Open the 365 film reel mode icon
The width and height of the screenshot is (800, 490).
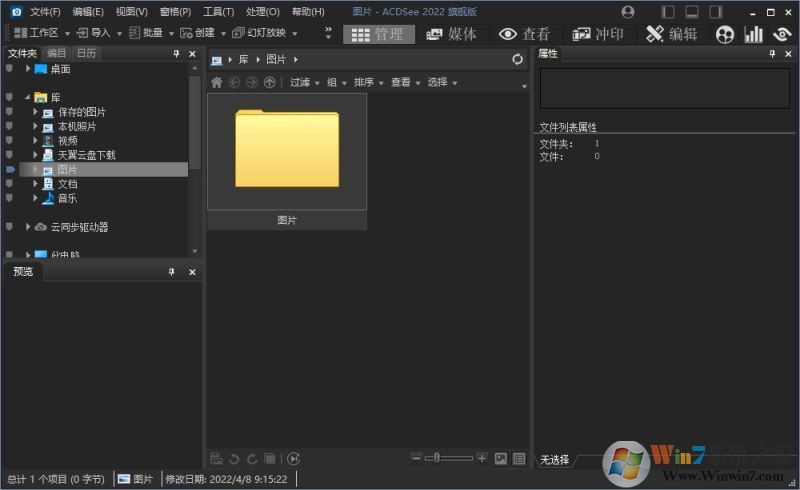click(x=725, y=34)
